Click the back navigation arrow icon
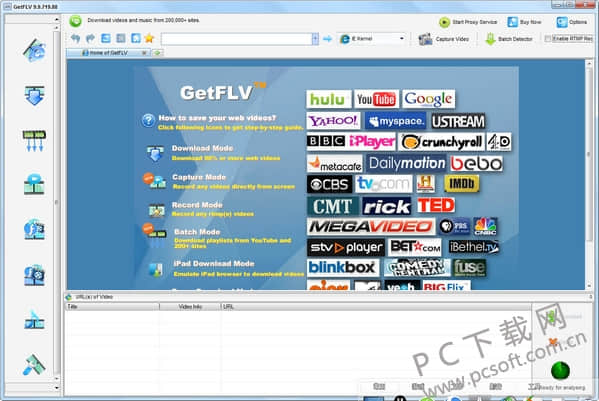This screenshot has height=401, width=599. 76,38
